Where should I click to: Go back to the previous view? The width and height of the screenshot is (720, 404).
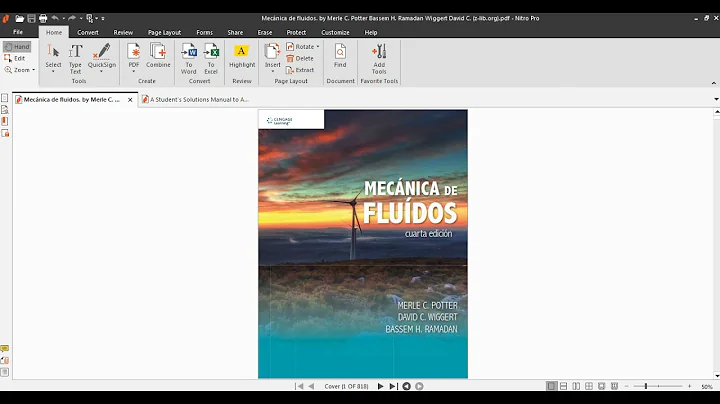click(x=406, y=387)
